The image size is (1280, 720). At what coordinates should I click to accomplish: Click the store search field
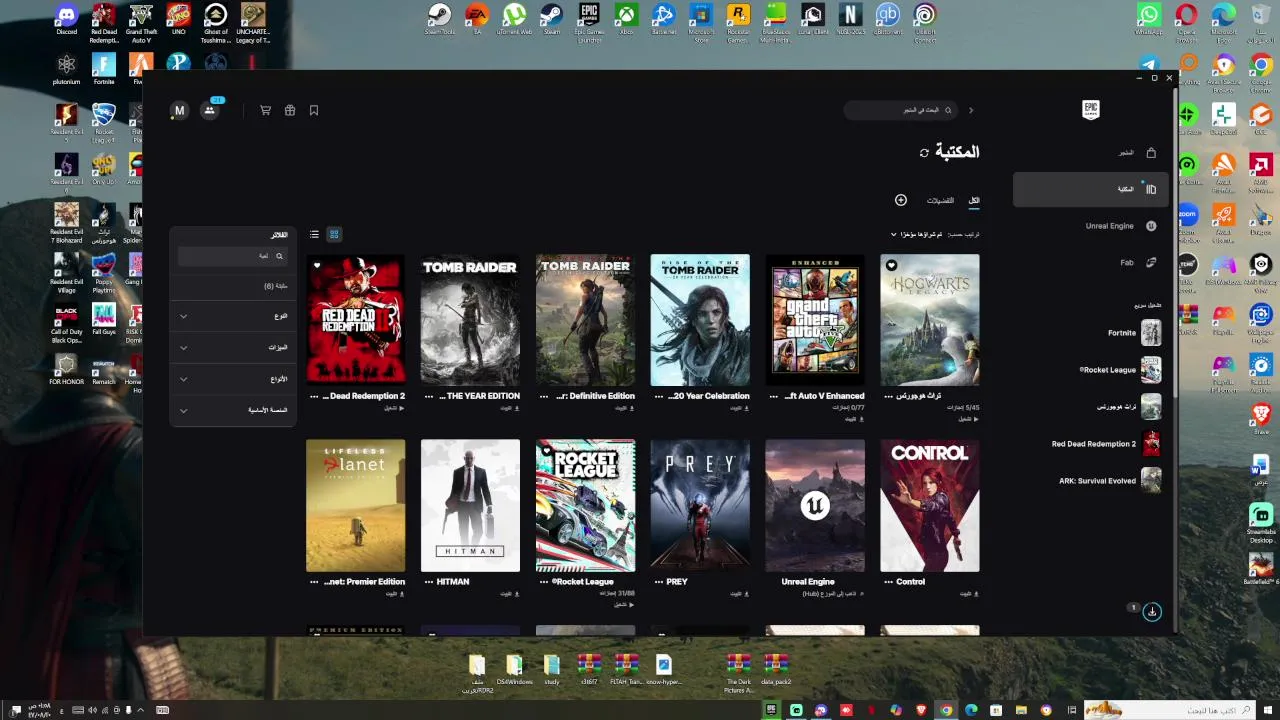pos(901,110)
